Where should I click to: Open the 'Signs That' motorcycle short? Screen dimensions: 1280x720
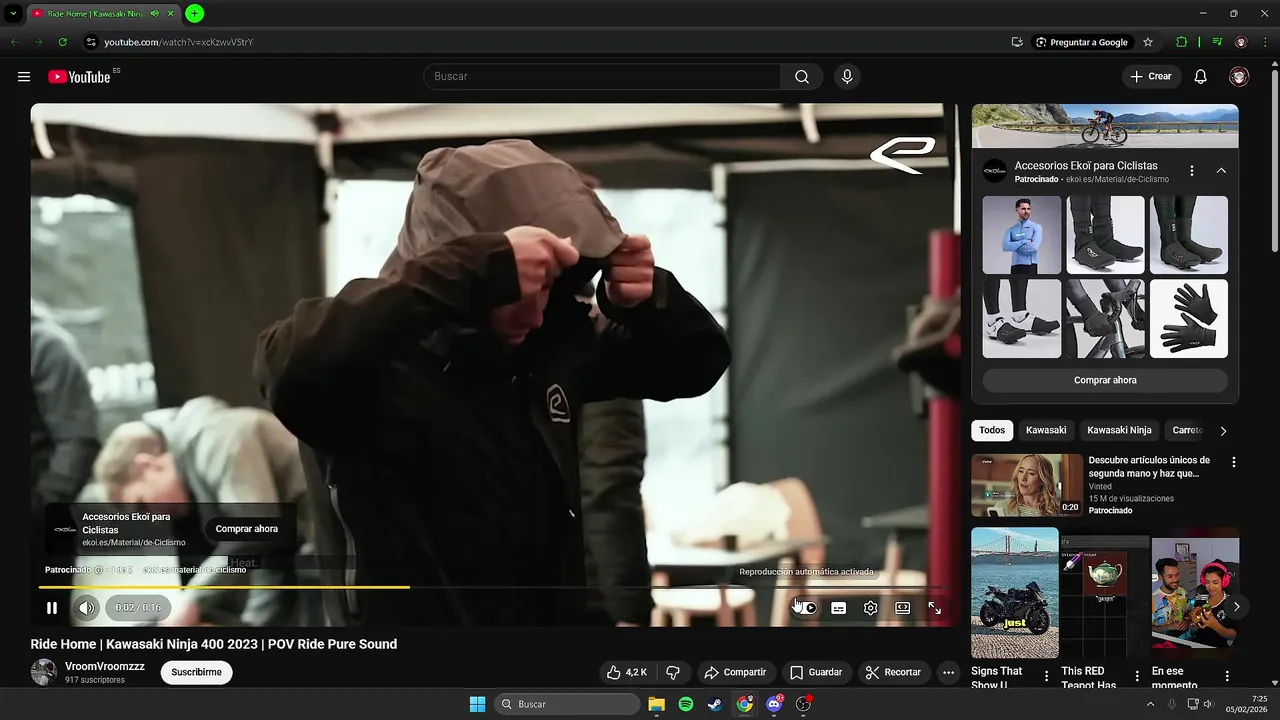tap(1015, 593)
